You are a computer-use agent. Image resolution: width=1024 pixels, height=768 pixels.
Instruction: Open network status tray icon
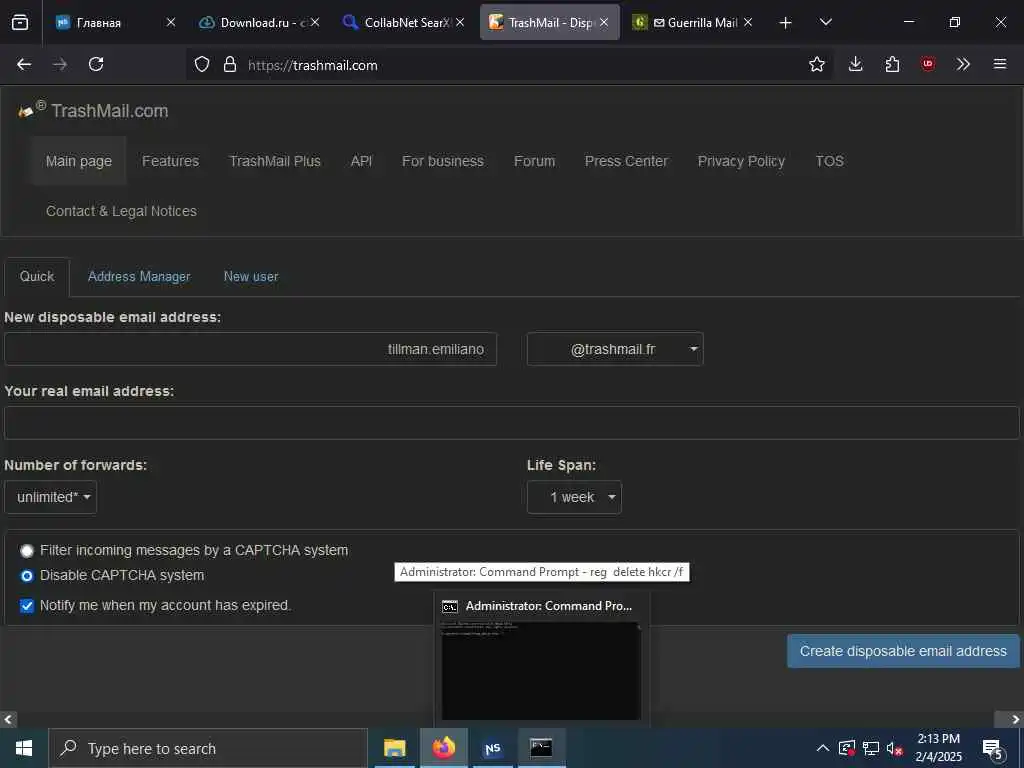[x=871, y=748]
